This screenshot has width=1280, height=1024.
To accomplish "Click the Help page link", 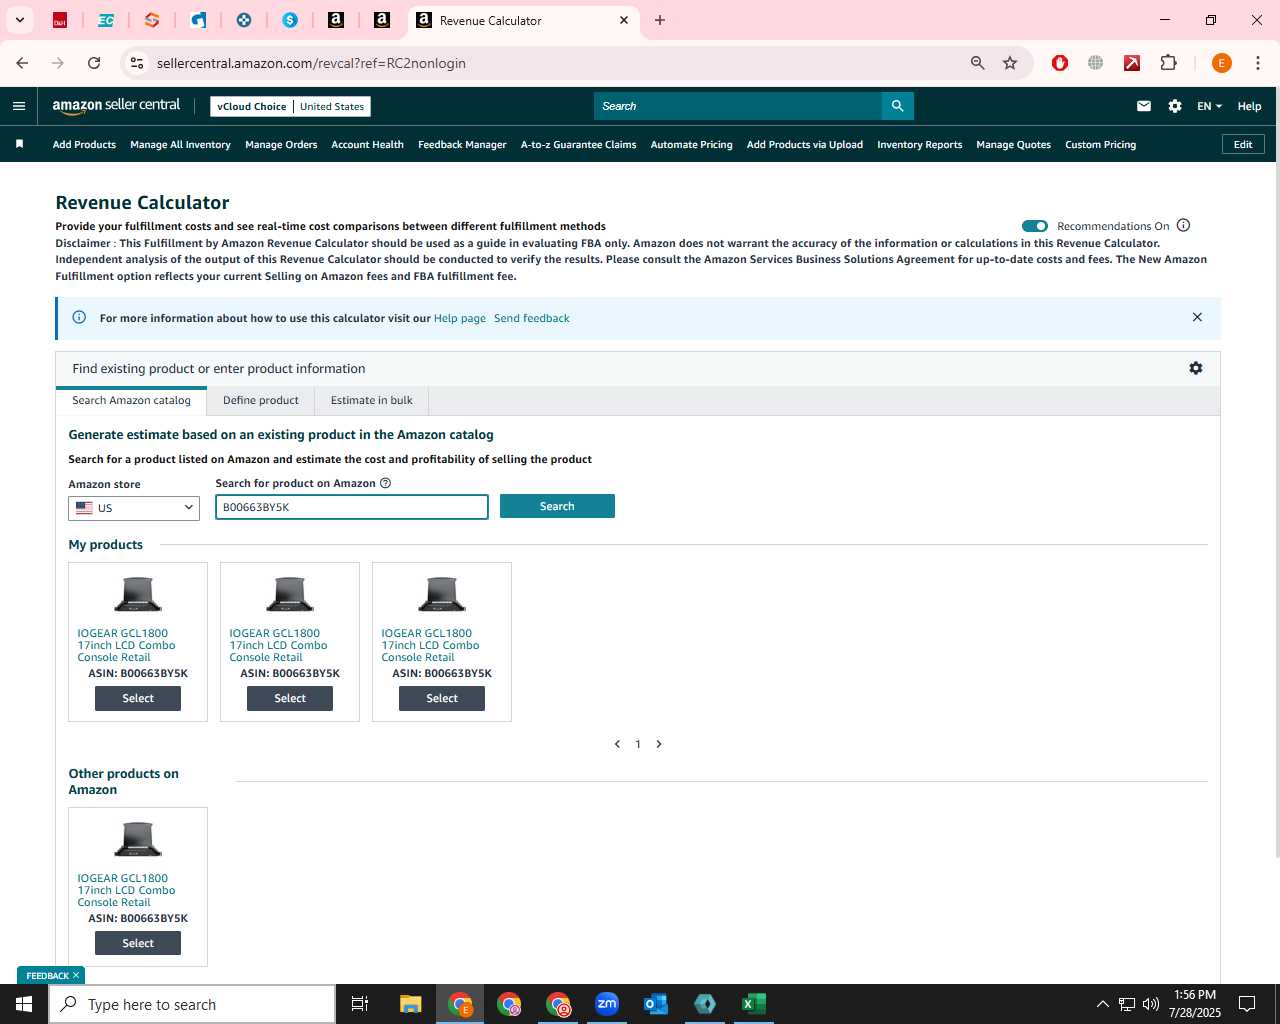I will tap(460, 318).
